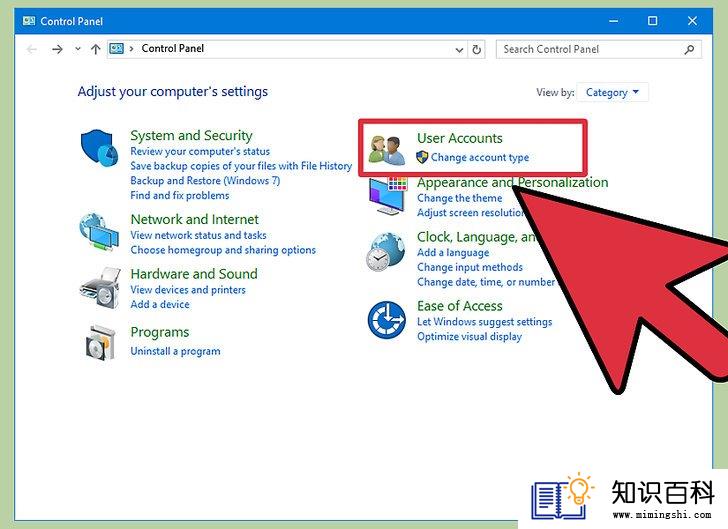Open User Accounts people icon

386,150
